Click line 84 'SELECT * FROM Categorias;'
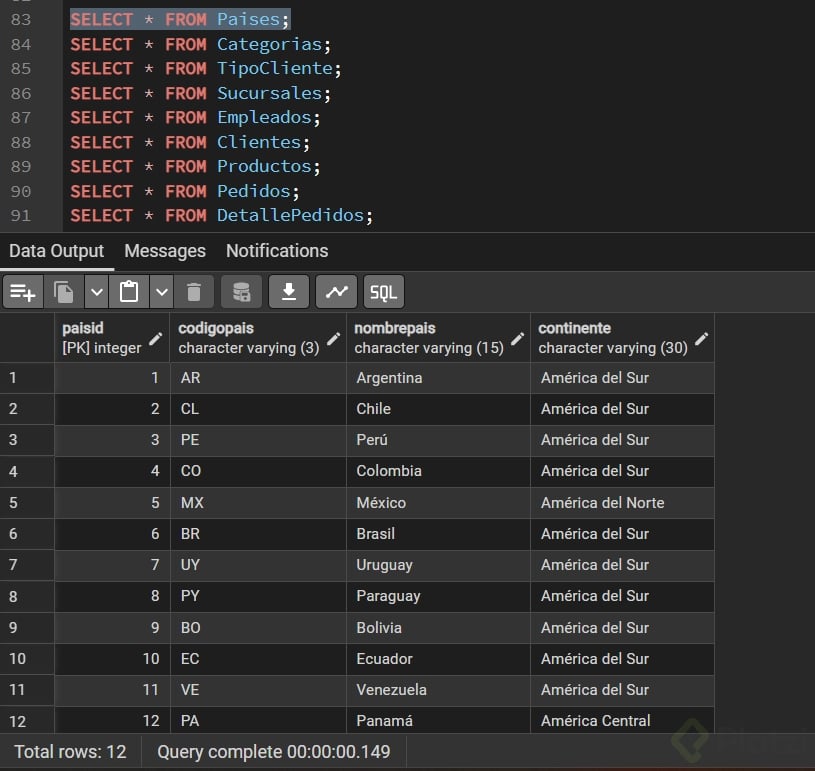Screen dimensions: 815x771 pyautogui.click(x=201, y=45)
